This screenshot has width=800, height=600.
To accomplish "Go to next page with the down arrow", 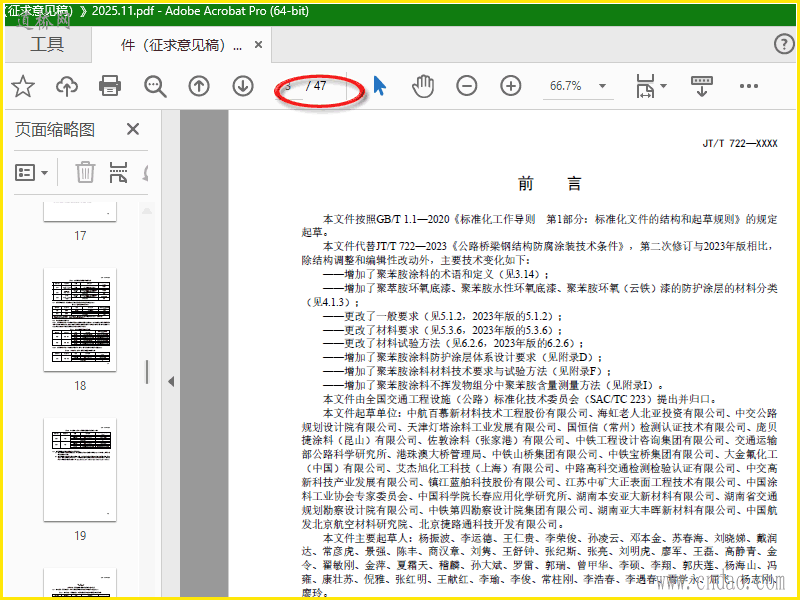I will 243,86.
